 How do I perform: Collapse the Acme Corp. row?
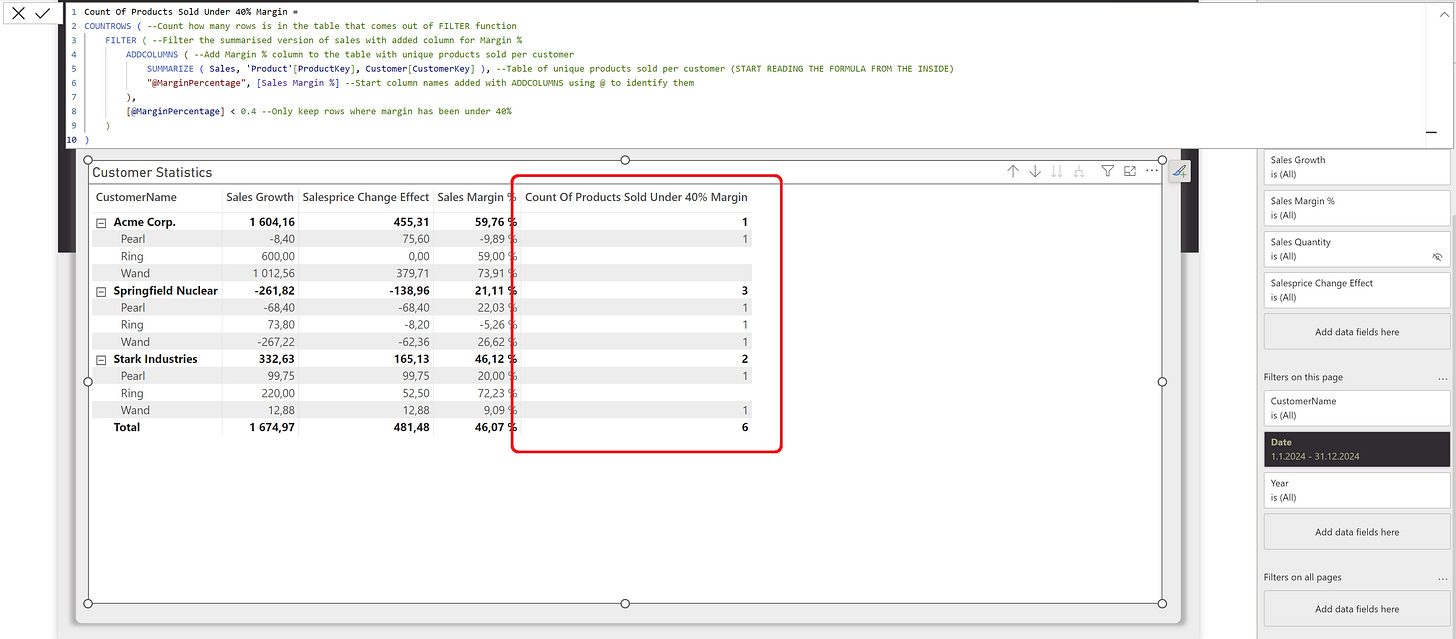[101, 222]
